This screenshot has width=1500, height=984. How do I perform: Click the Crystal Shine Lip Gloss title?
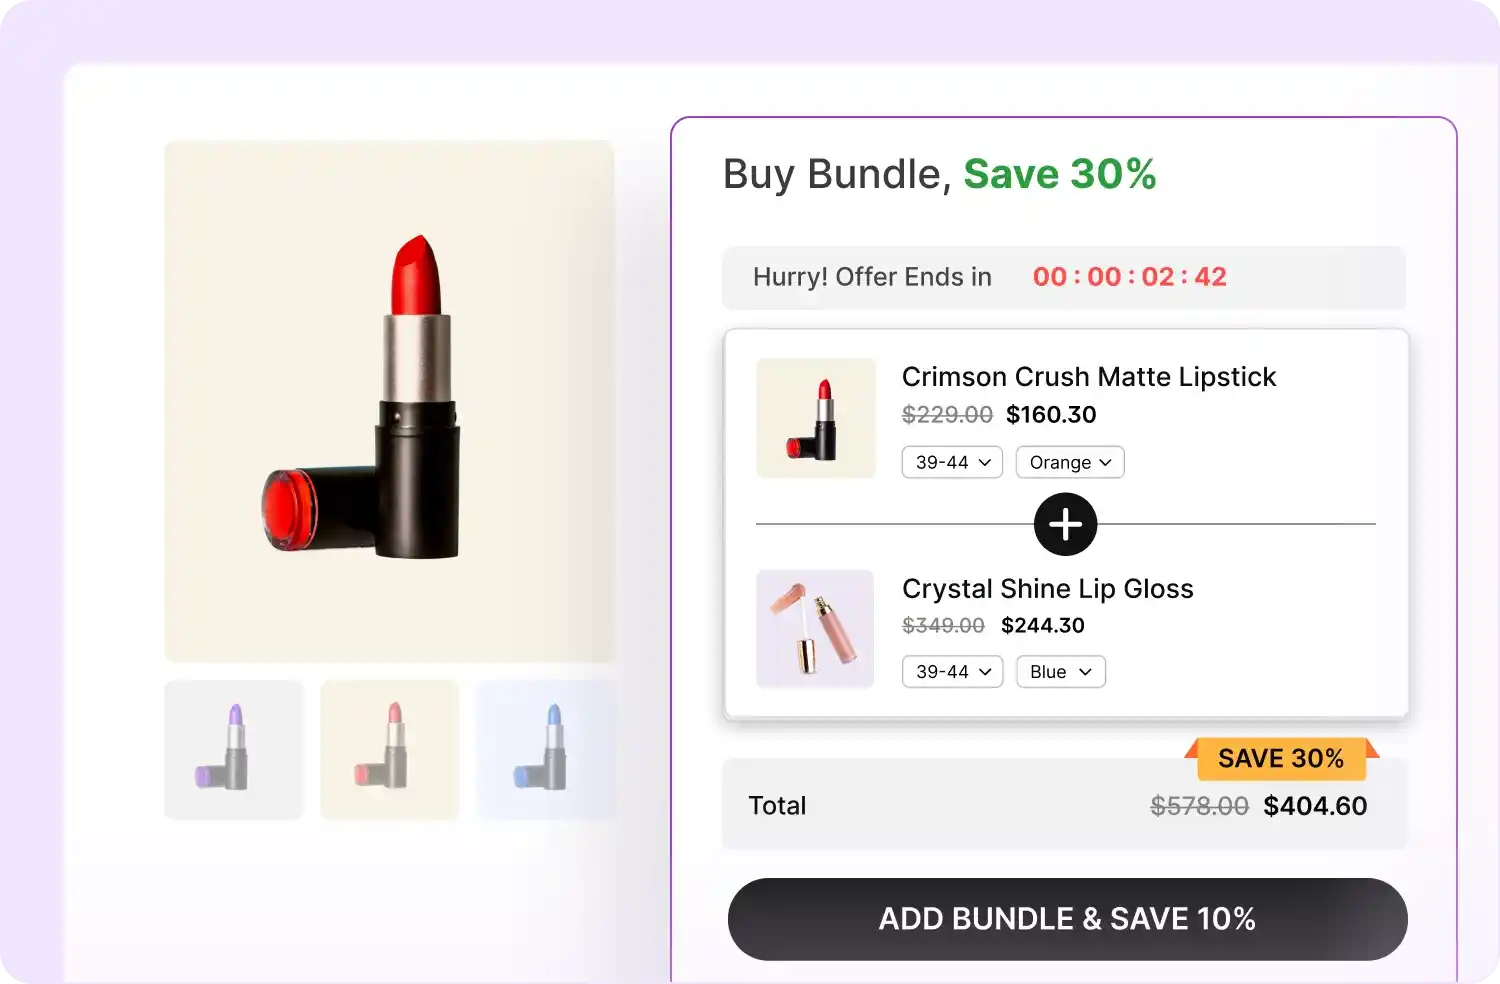pyautogui.click(x=1048, y=589)
